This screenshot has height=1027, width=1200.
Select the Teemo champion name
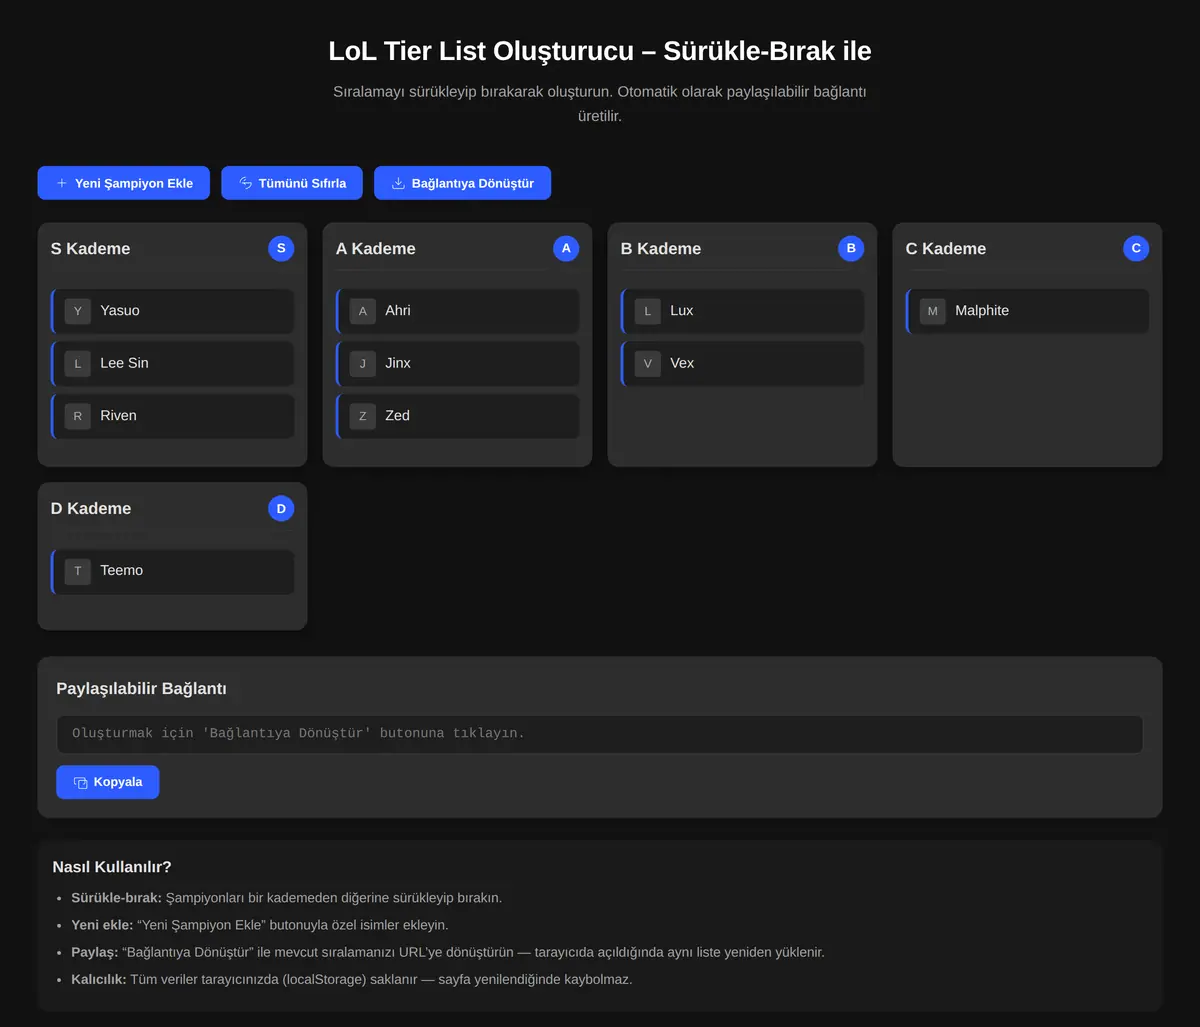(x=121, y=571)
